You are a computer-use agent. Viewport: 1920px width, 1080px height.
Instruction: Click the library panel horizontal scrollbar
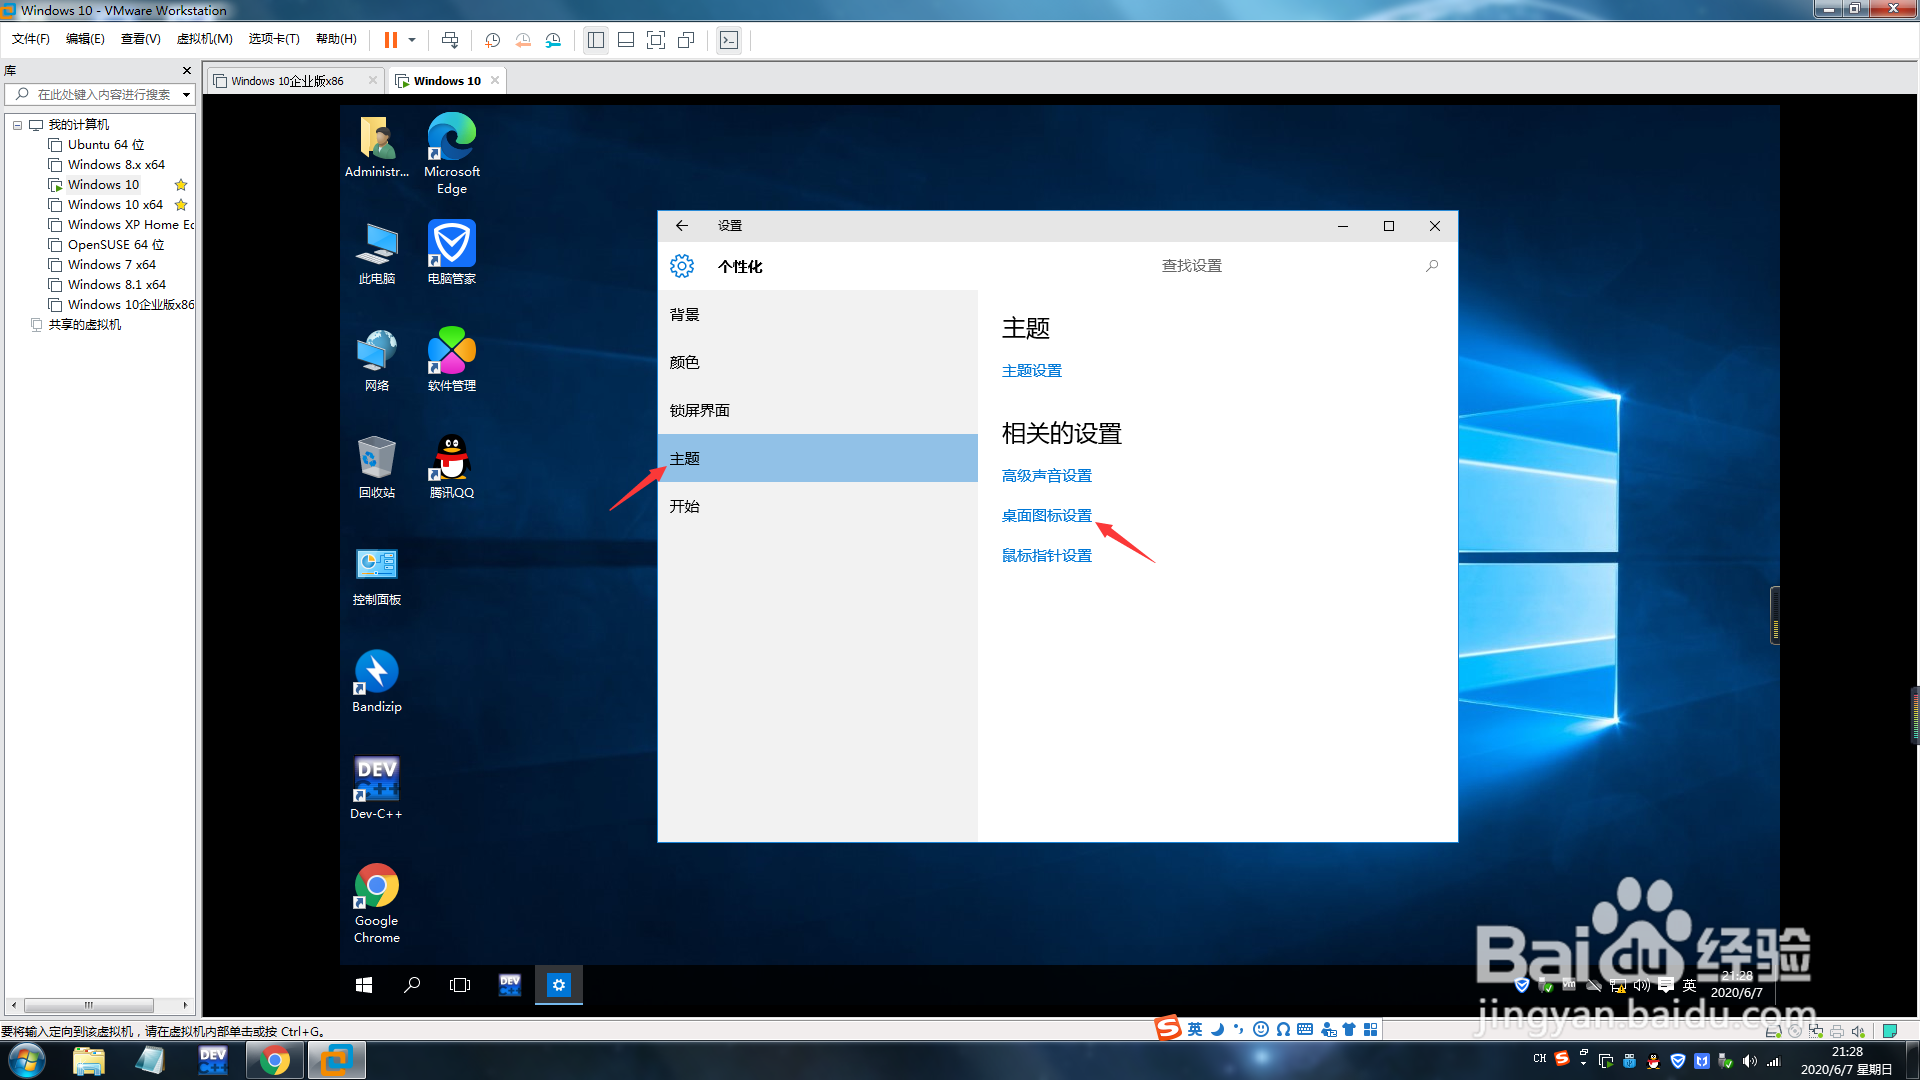tap(88, 1005)
